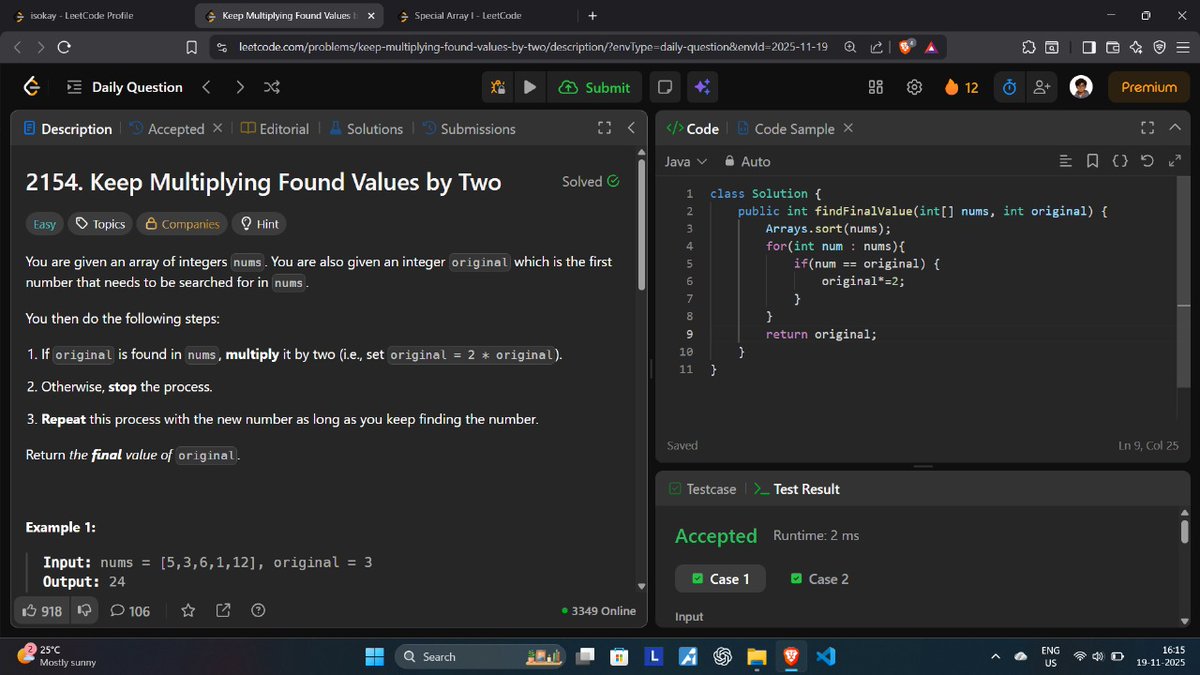The image size is (1200, 675).
Task: Open the notes sticky-note icon beside Submit
Action: click(x=664, y=87)
